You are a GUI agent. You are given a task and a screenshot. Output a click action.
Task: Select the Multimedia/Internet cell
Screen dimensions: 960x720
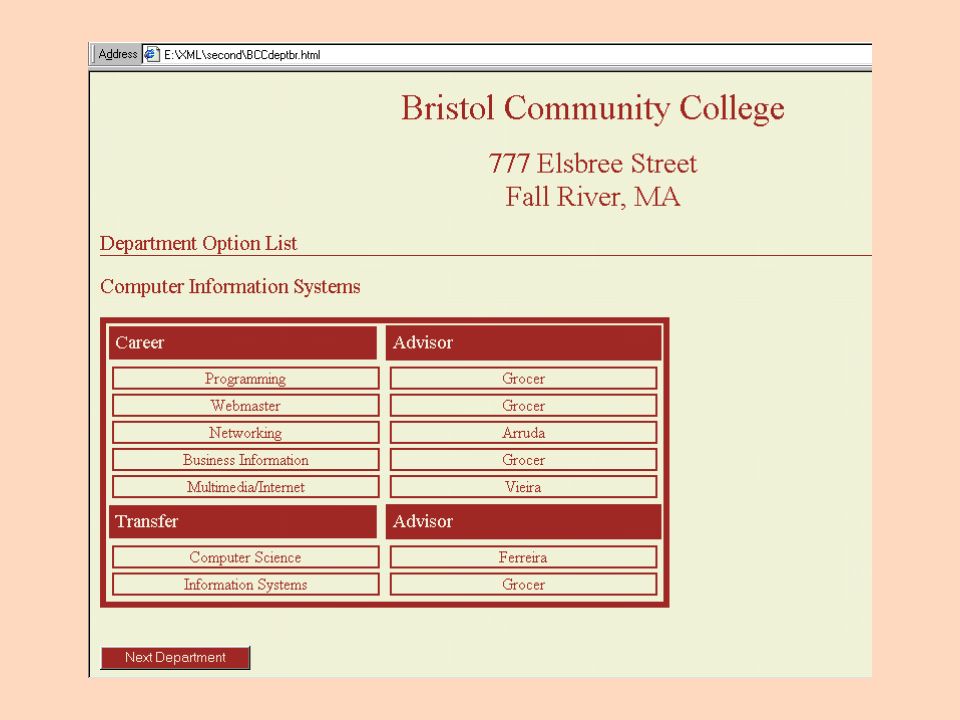246,487
